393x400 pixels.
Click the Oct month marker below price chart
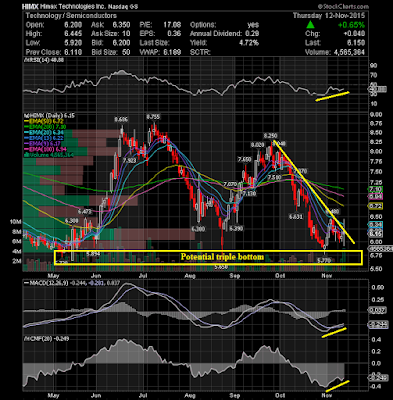coord(280,276)
